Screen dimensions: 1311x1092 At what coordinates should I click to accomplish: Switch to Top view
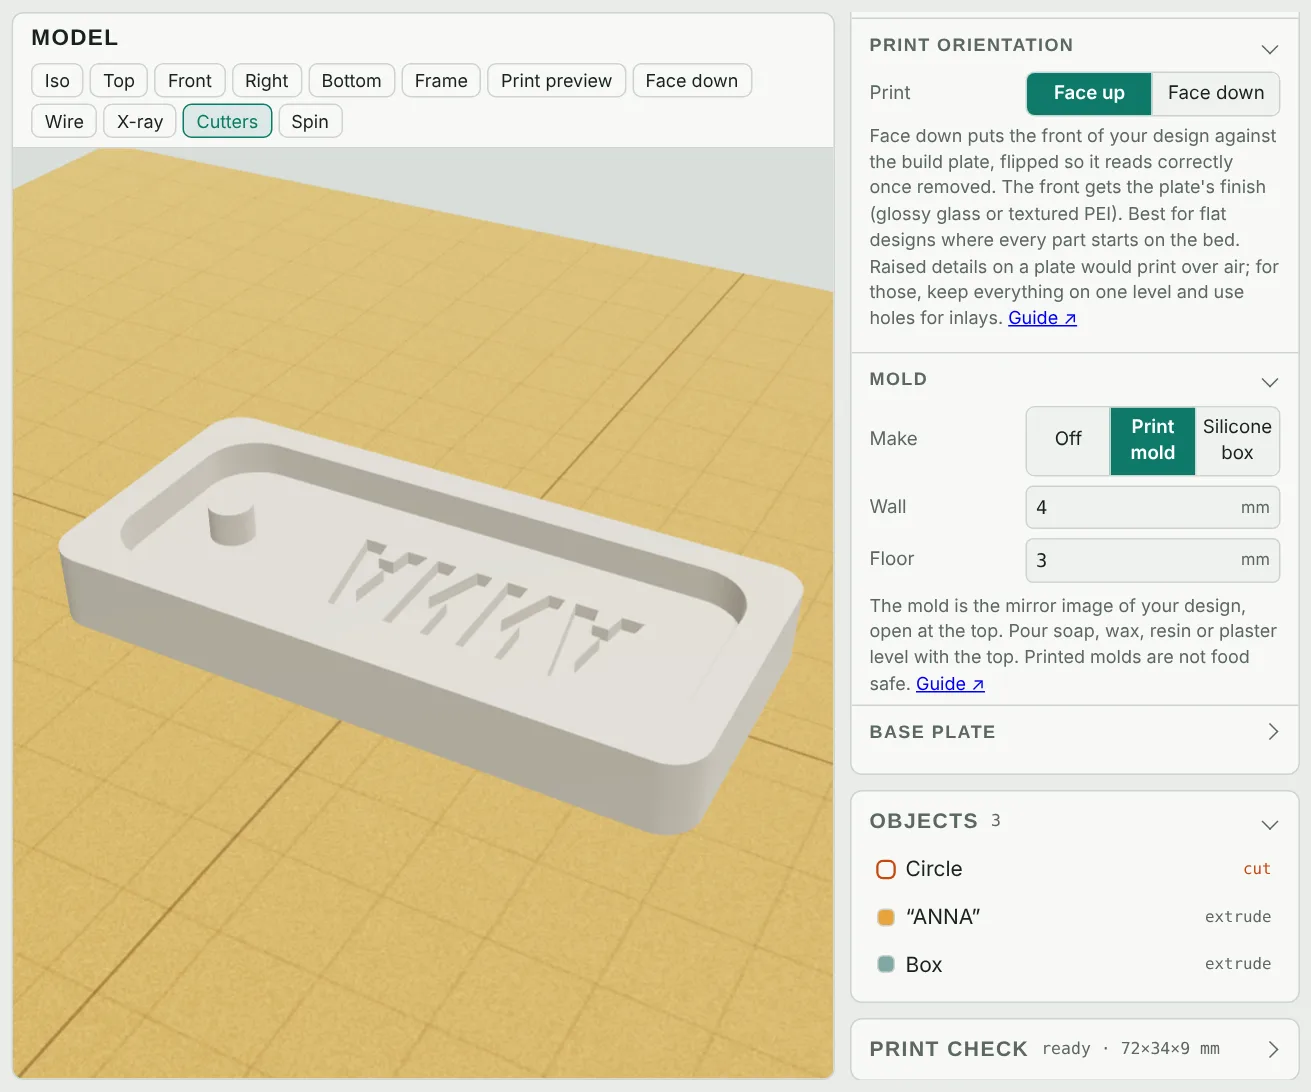tap(119, 81)
